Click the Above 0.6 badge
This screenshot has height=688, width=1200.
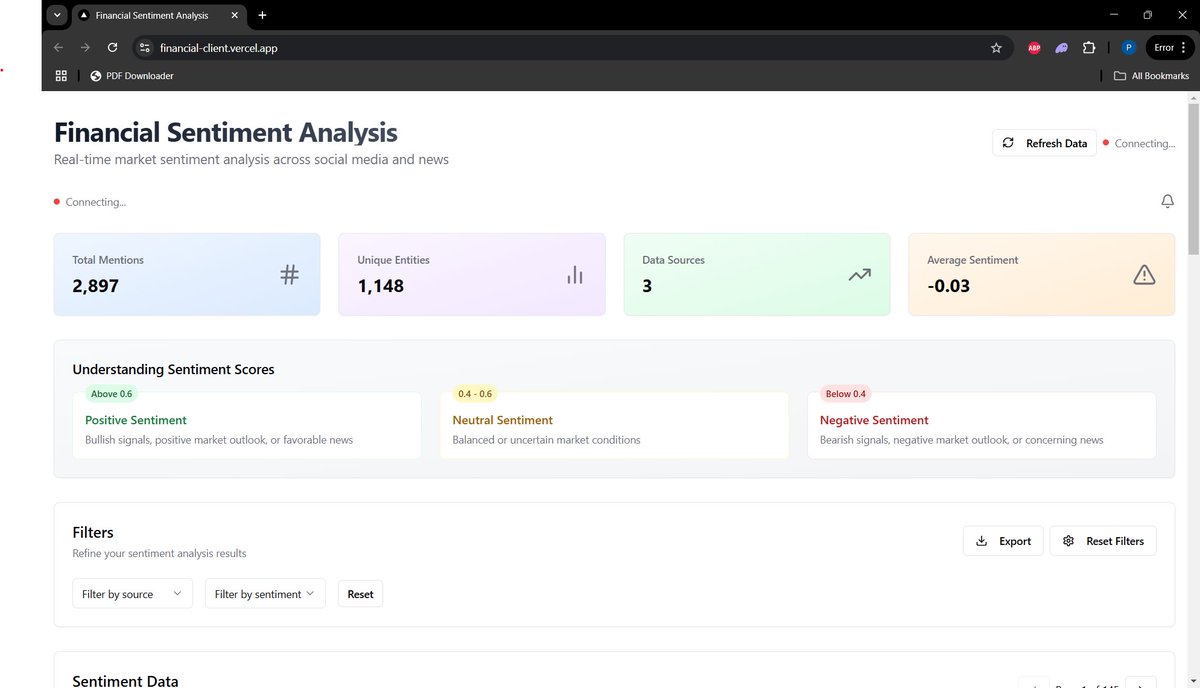point(111,394)
